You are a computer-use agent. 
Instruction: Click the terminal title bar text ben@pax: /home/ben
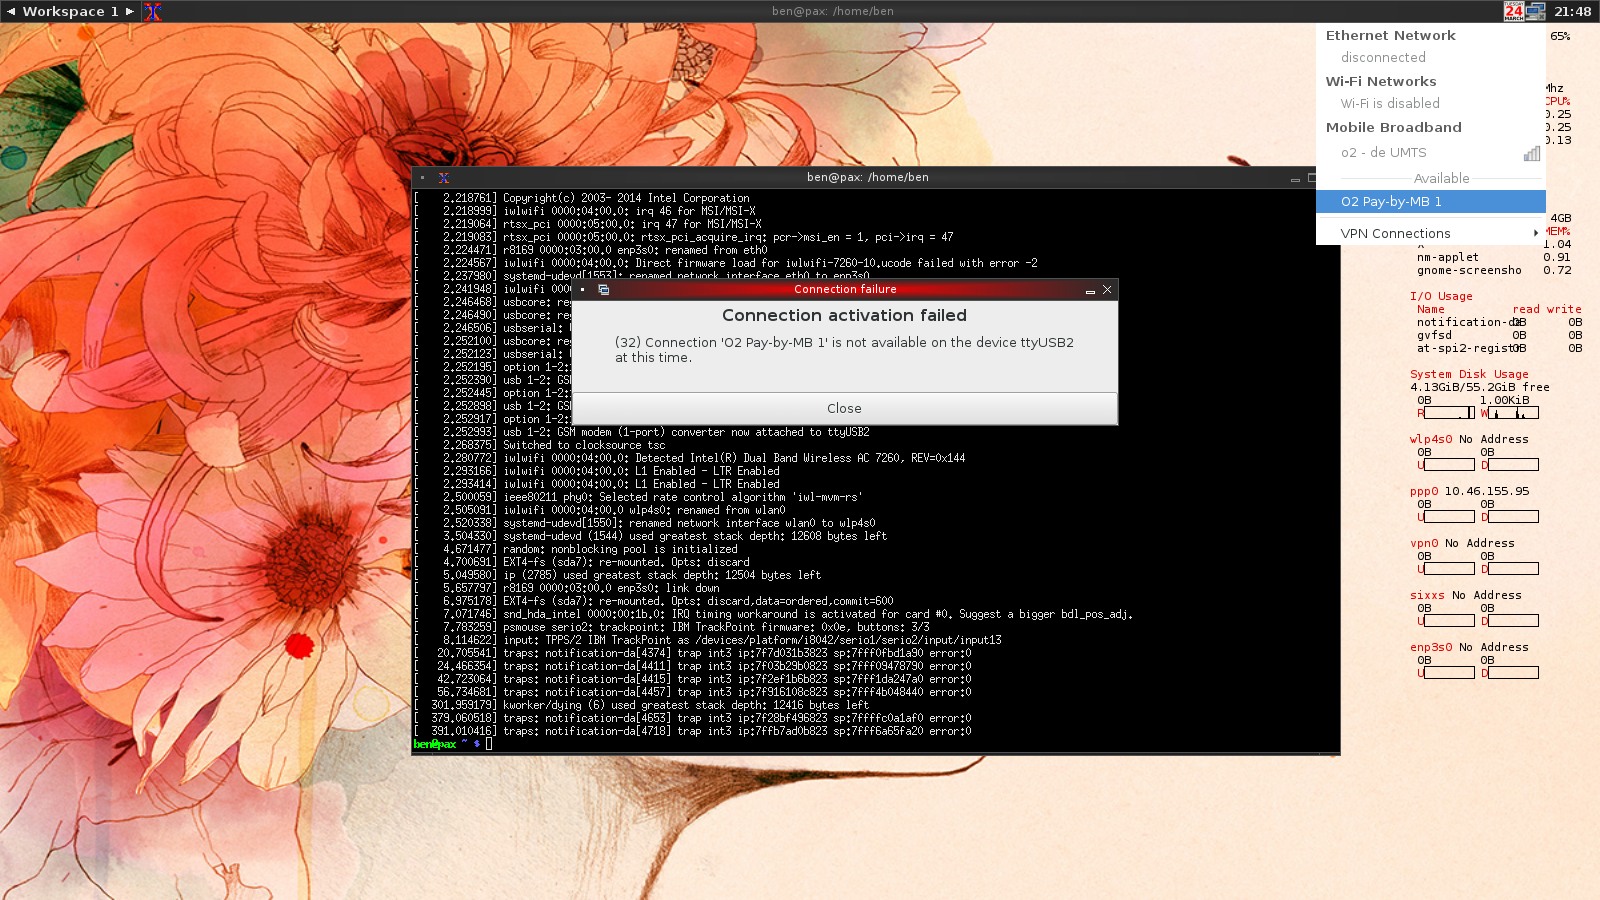tap(867, 177)
